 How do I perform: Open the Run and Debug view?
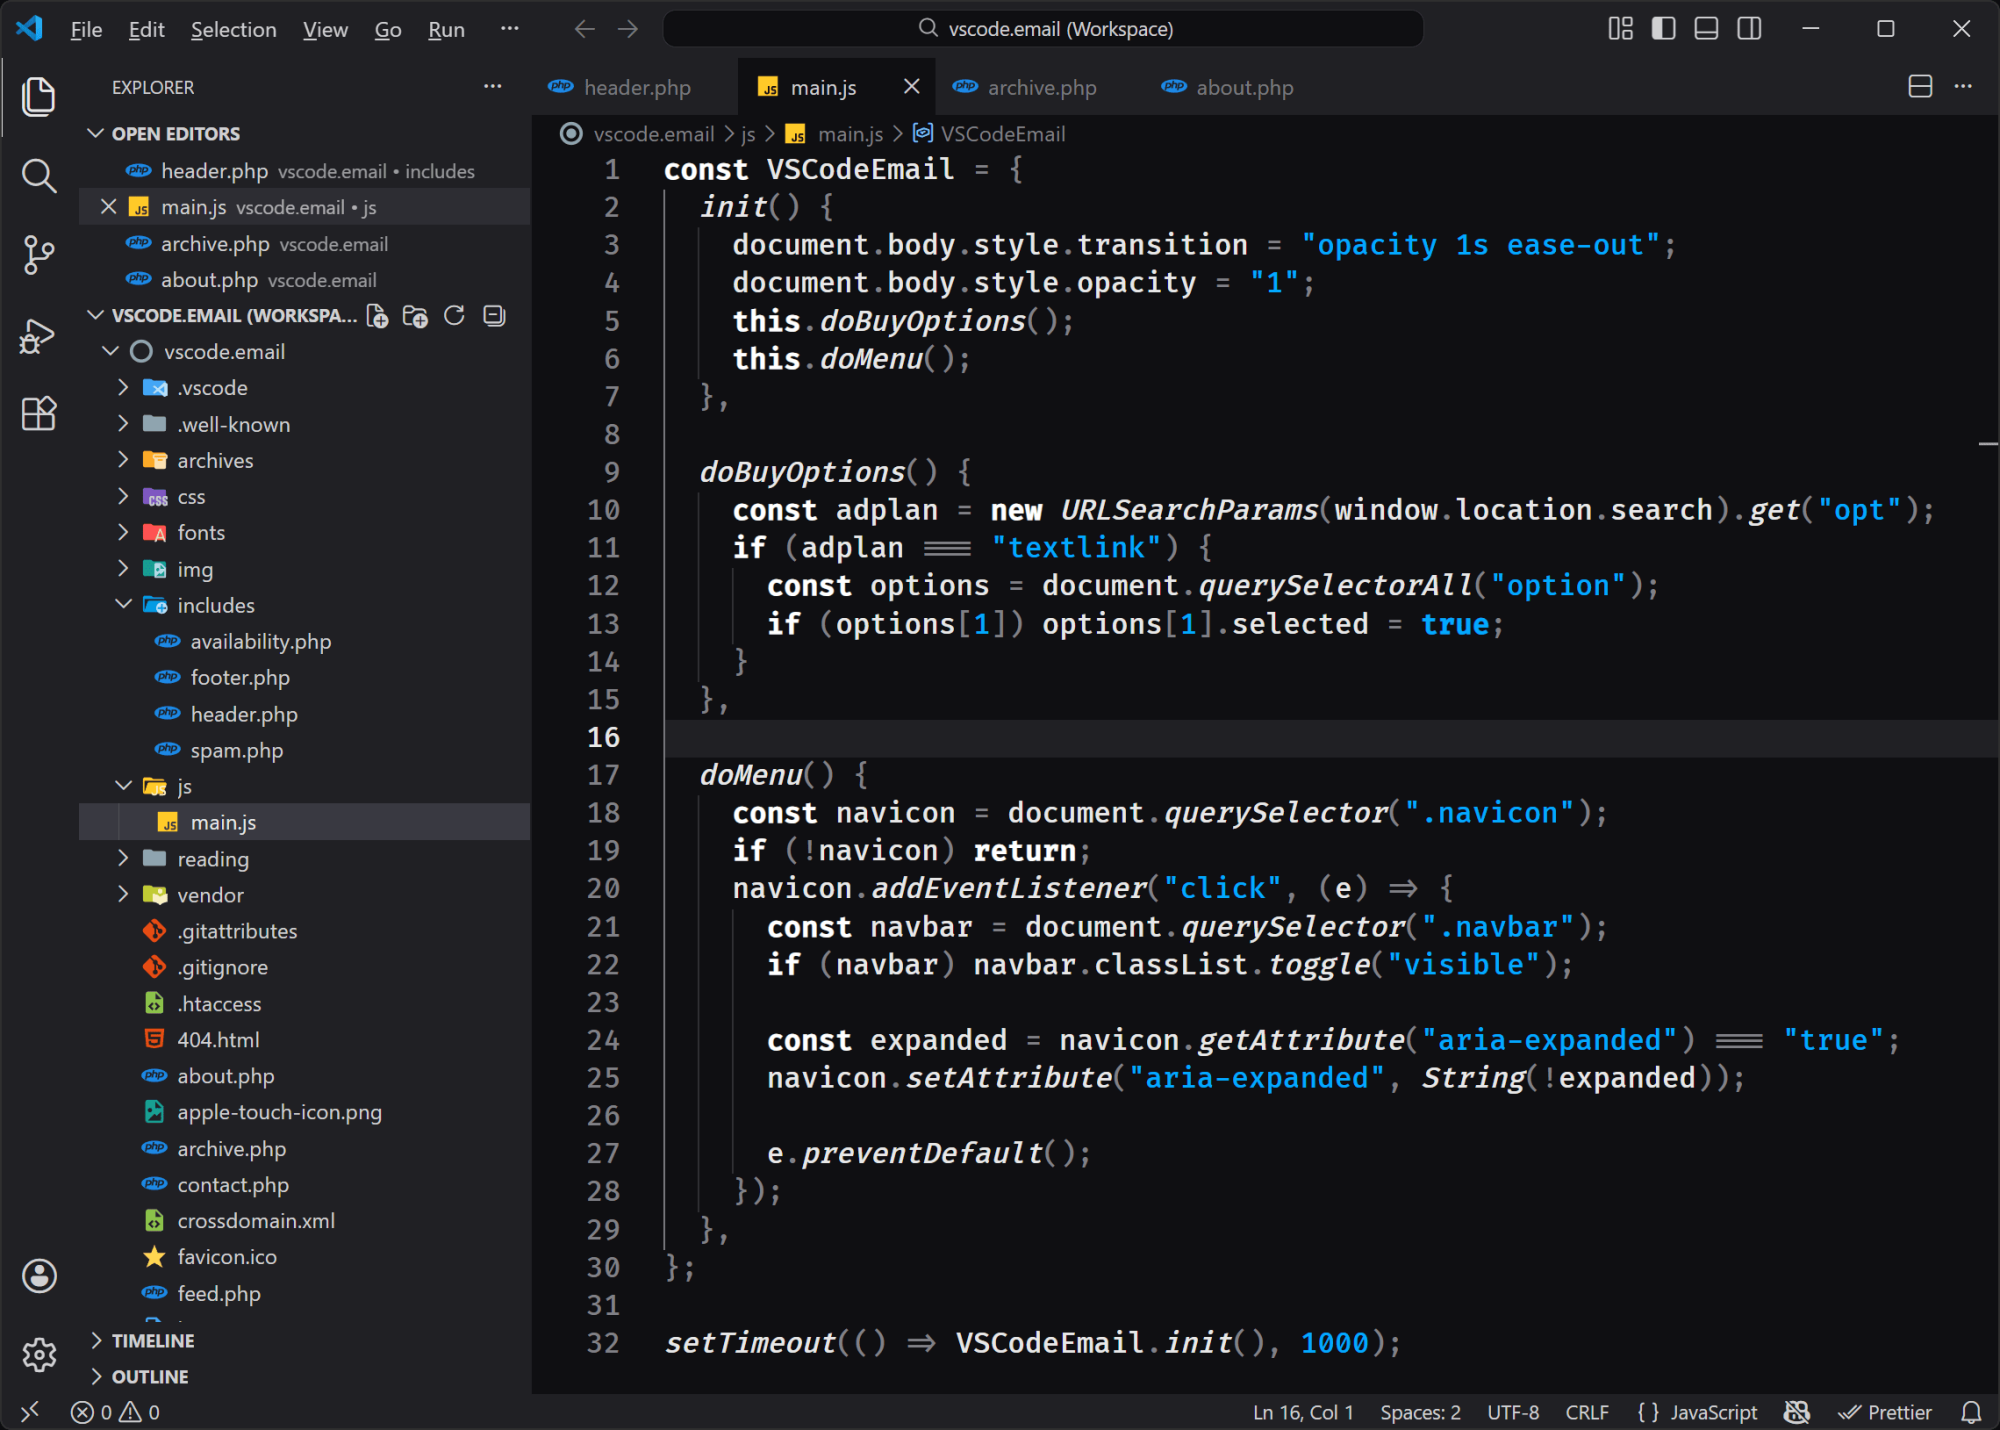coord(38,335)
